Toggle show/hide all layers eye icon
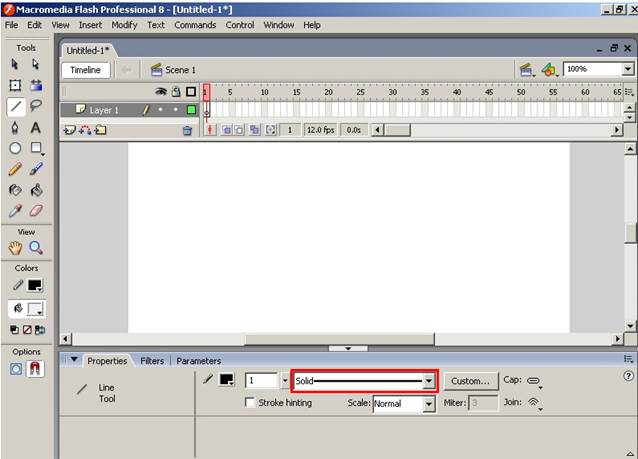This screenshot has width=638, height=459. click(x=161, y=92)
